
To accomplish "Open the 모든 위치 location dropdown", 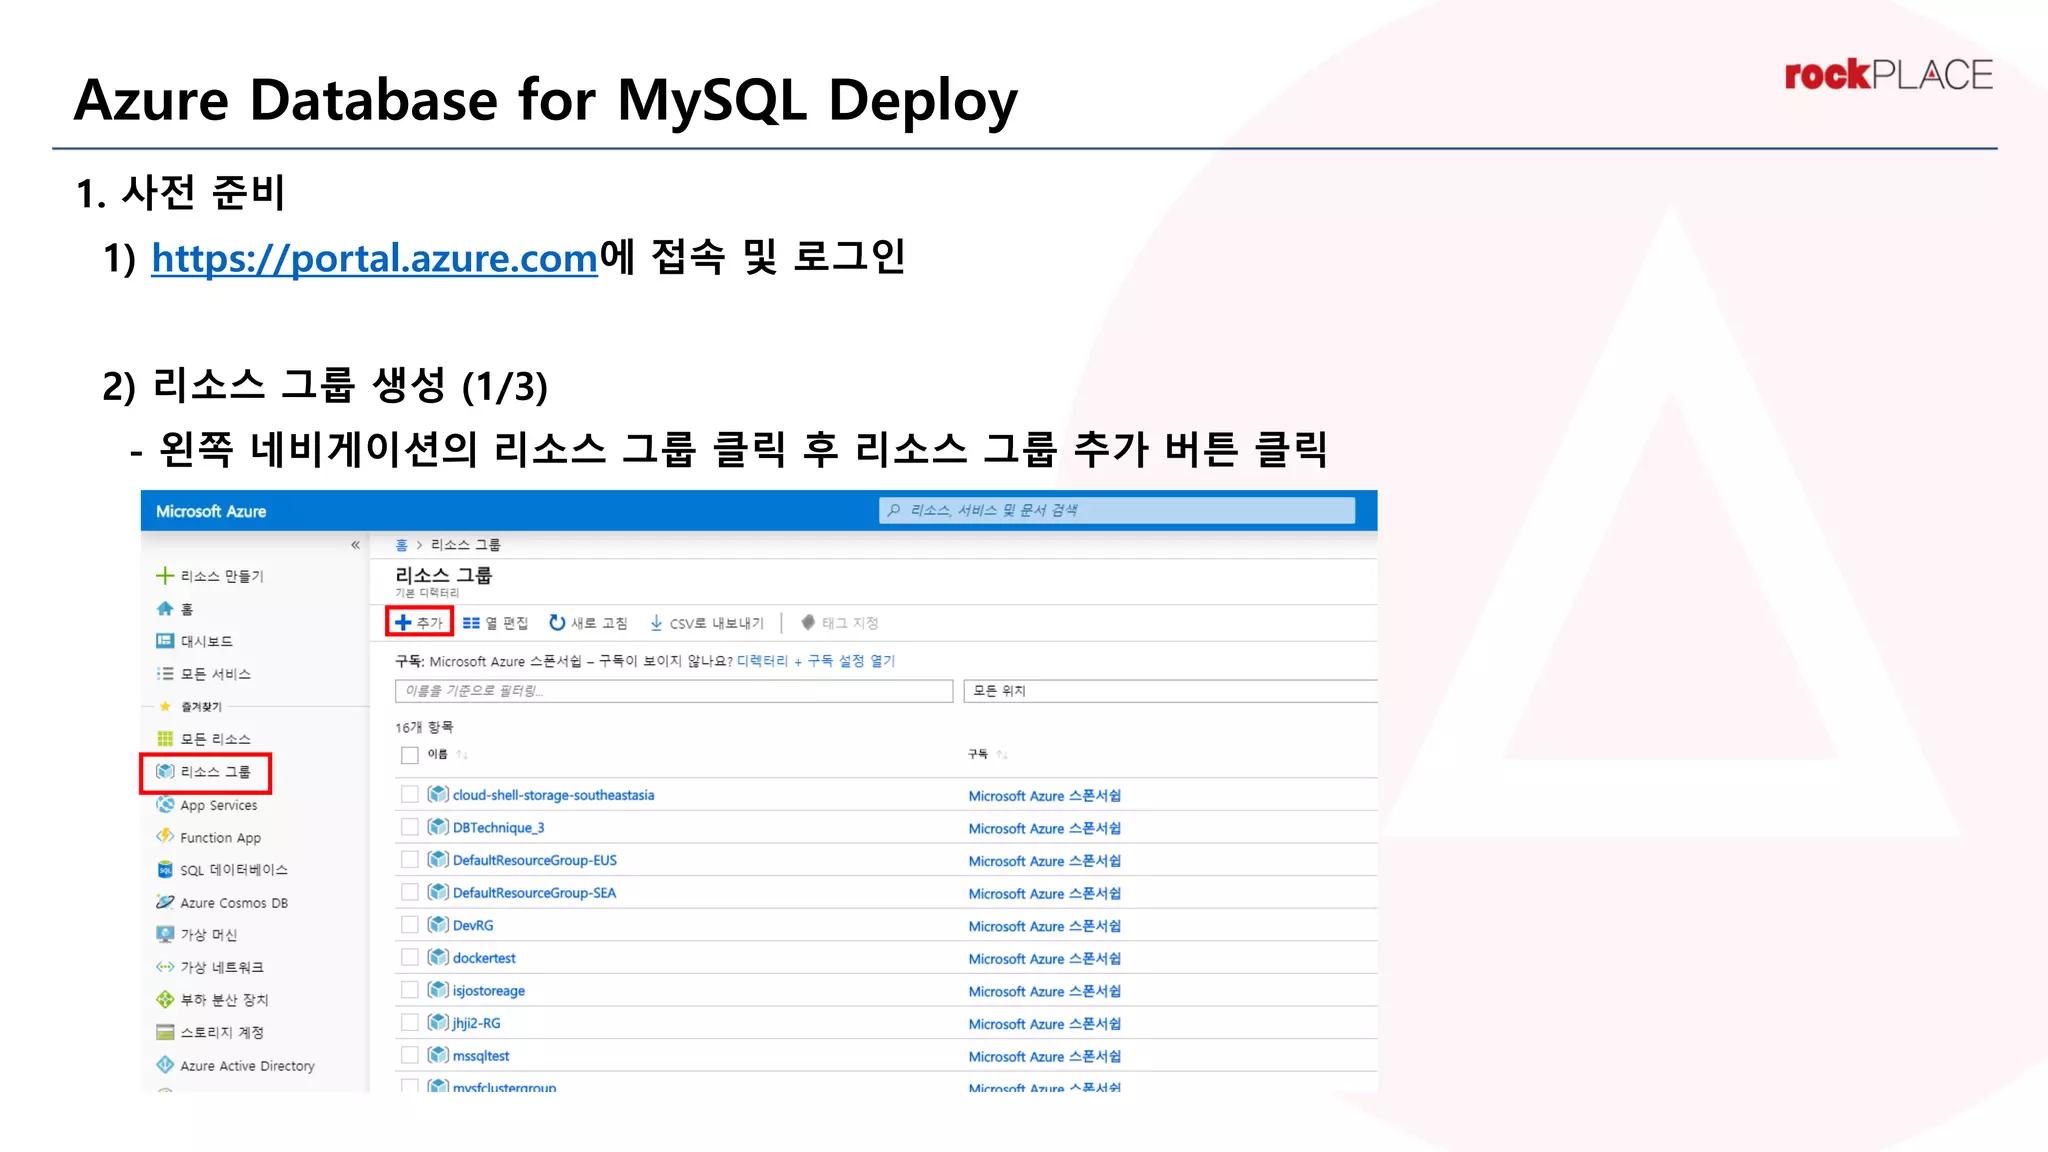I will pyautogui.click(x=1170, y=691).
